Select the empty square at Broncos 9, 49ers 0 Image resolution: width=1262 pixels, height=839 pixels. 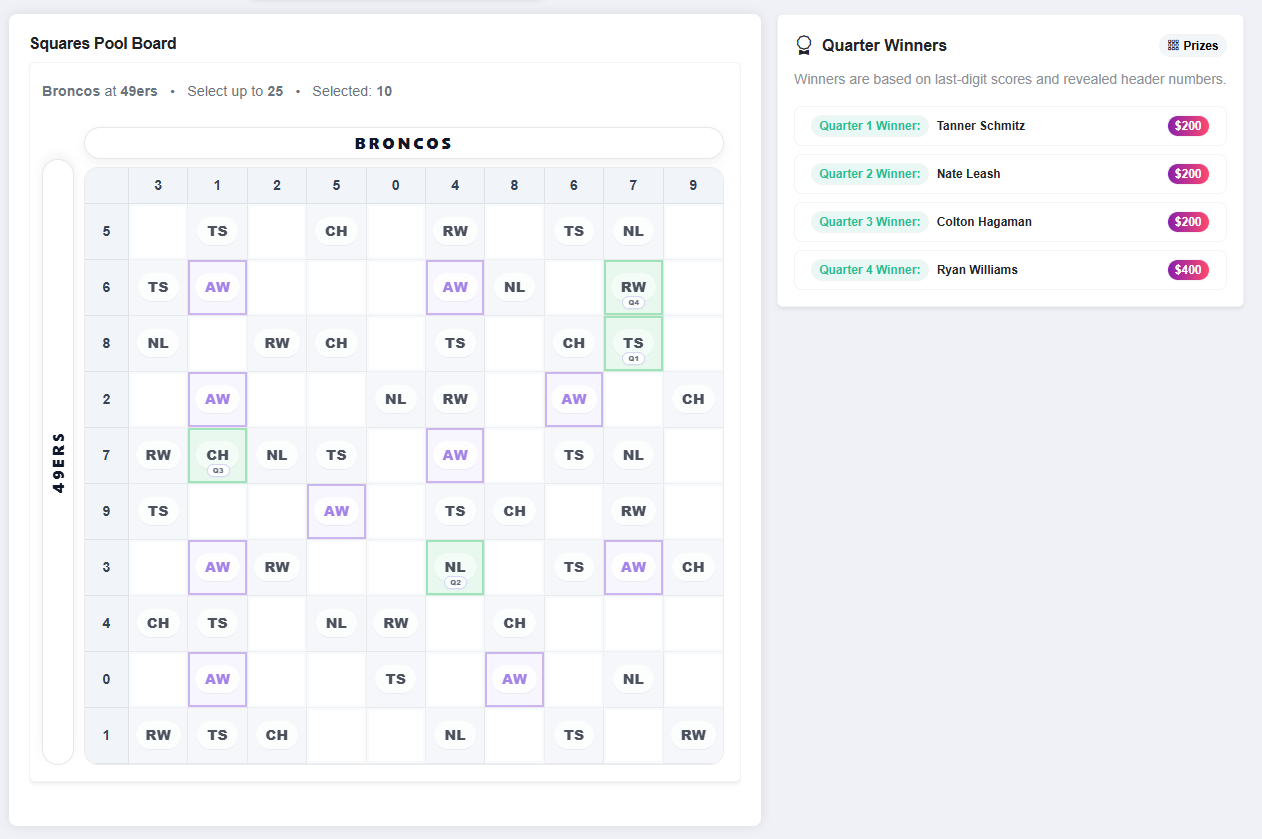coord(692,679)
